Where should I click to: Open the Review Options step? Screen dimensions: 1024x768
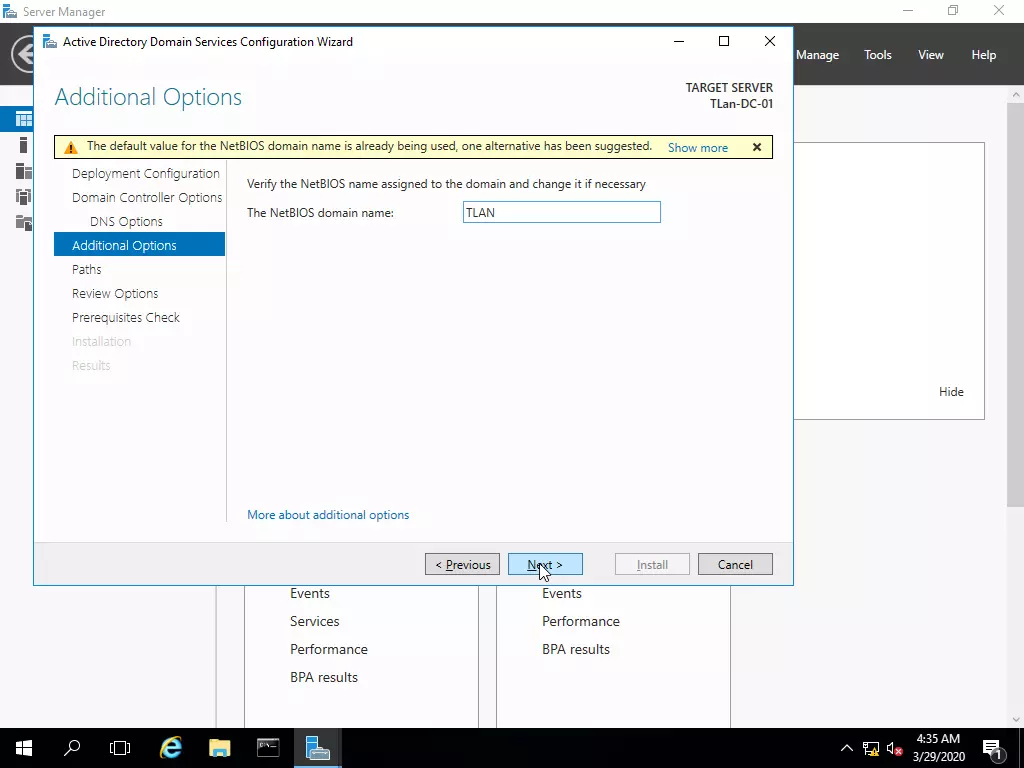pyautogui.click(x=115, y=293)
